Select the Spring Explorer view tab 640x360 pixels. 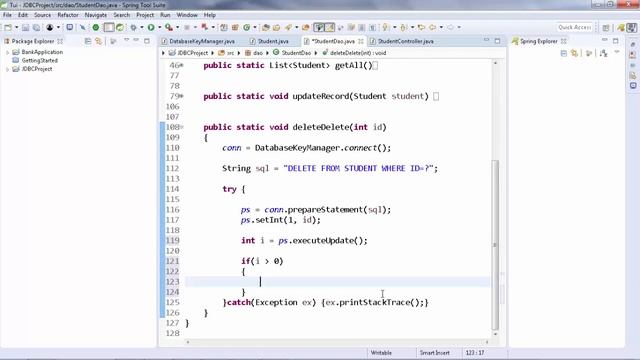pyautogui.click(x=538, y=41)
